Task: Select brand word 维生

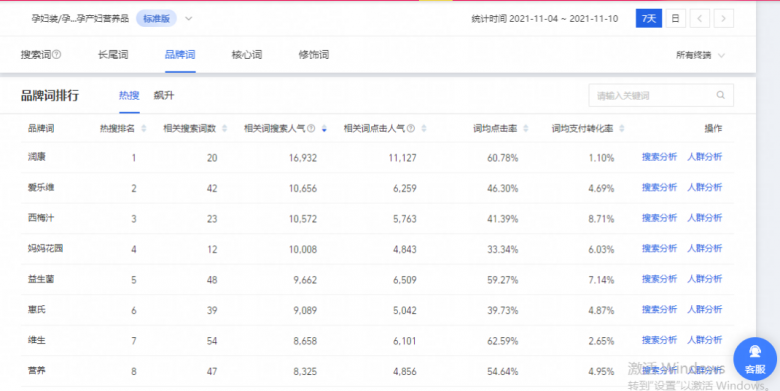Action: (x=37, y=340)
